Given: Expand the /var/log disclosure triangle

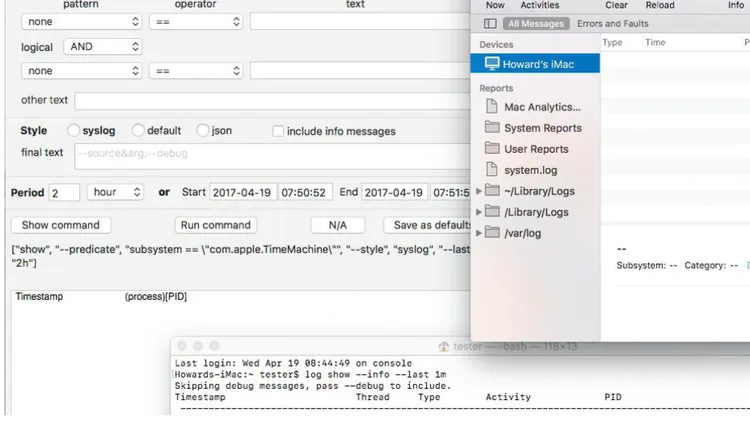Looking at the screenshot, I should (x=479, y=233).
